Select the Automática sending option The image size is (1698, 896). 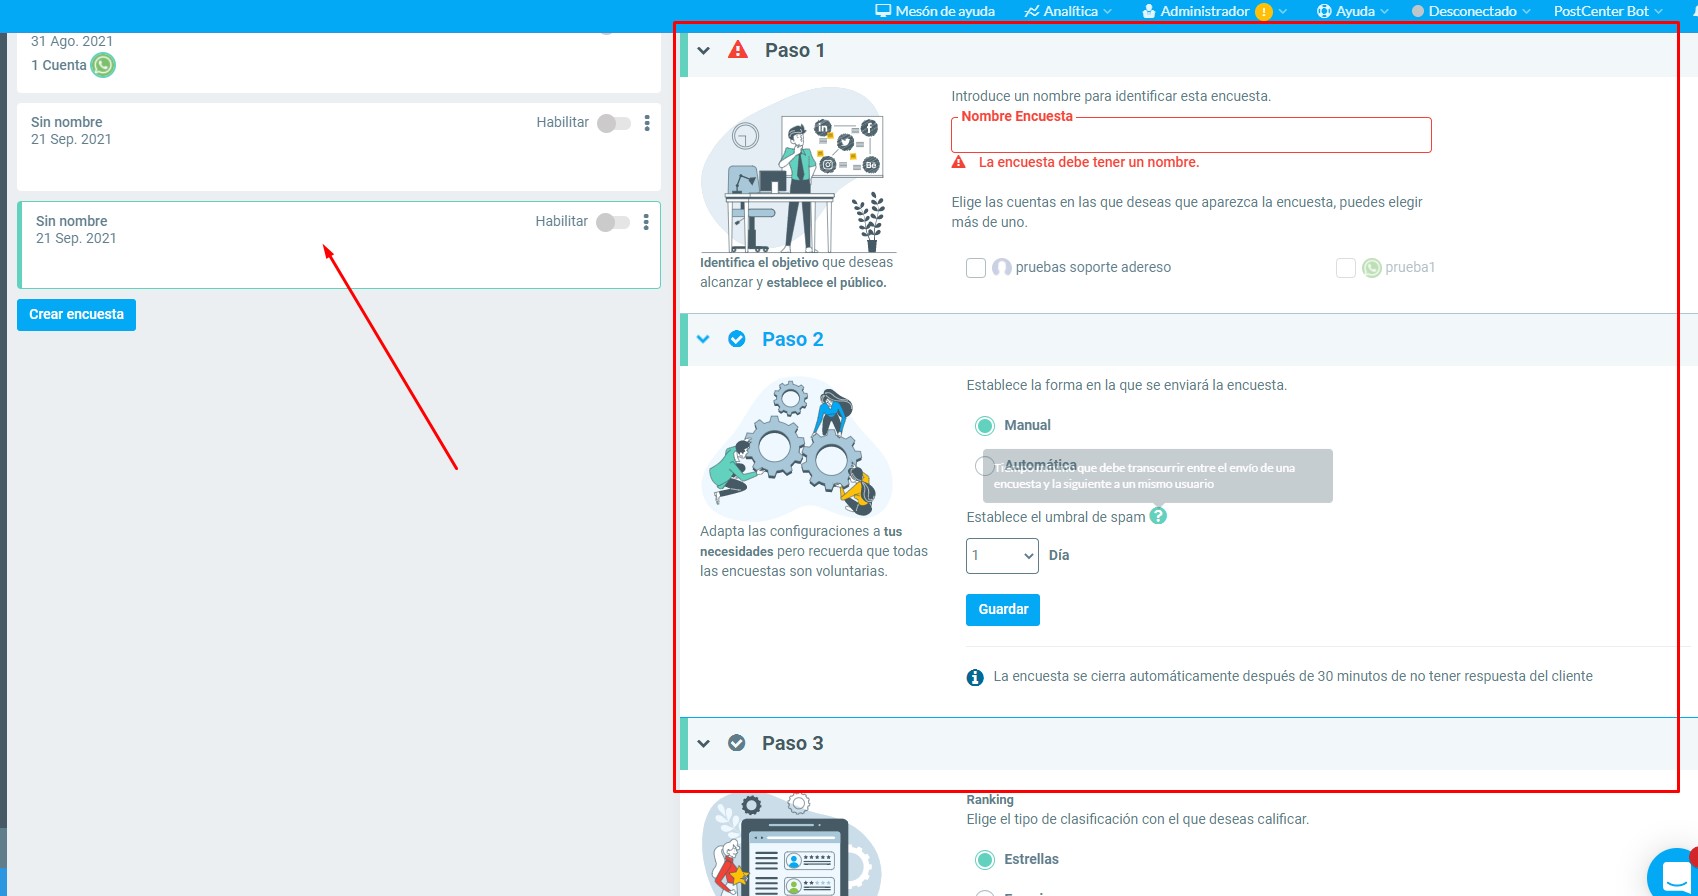point(984,466)
